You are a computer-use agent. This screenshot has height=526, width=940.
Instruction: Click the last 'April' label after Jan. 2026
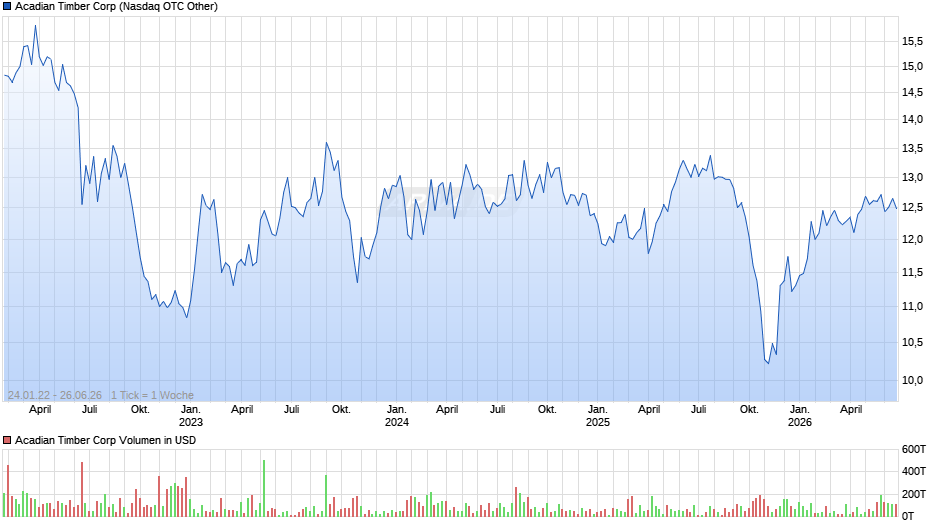pyautogui.click(x=851, y=410)
